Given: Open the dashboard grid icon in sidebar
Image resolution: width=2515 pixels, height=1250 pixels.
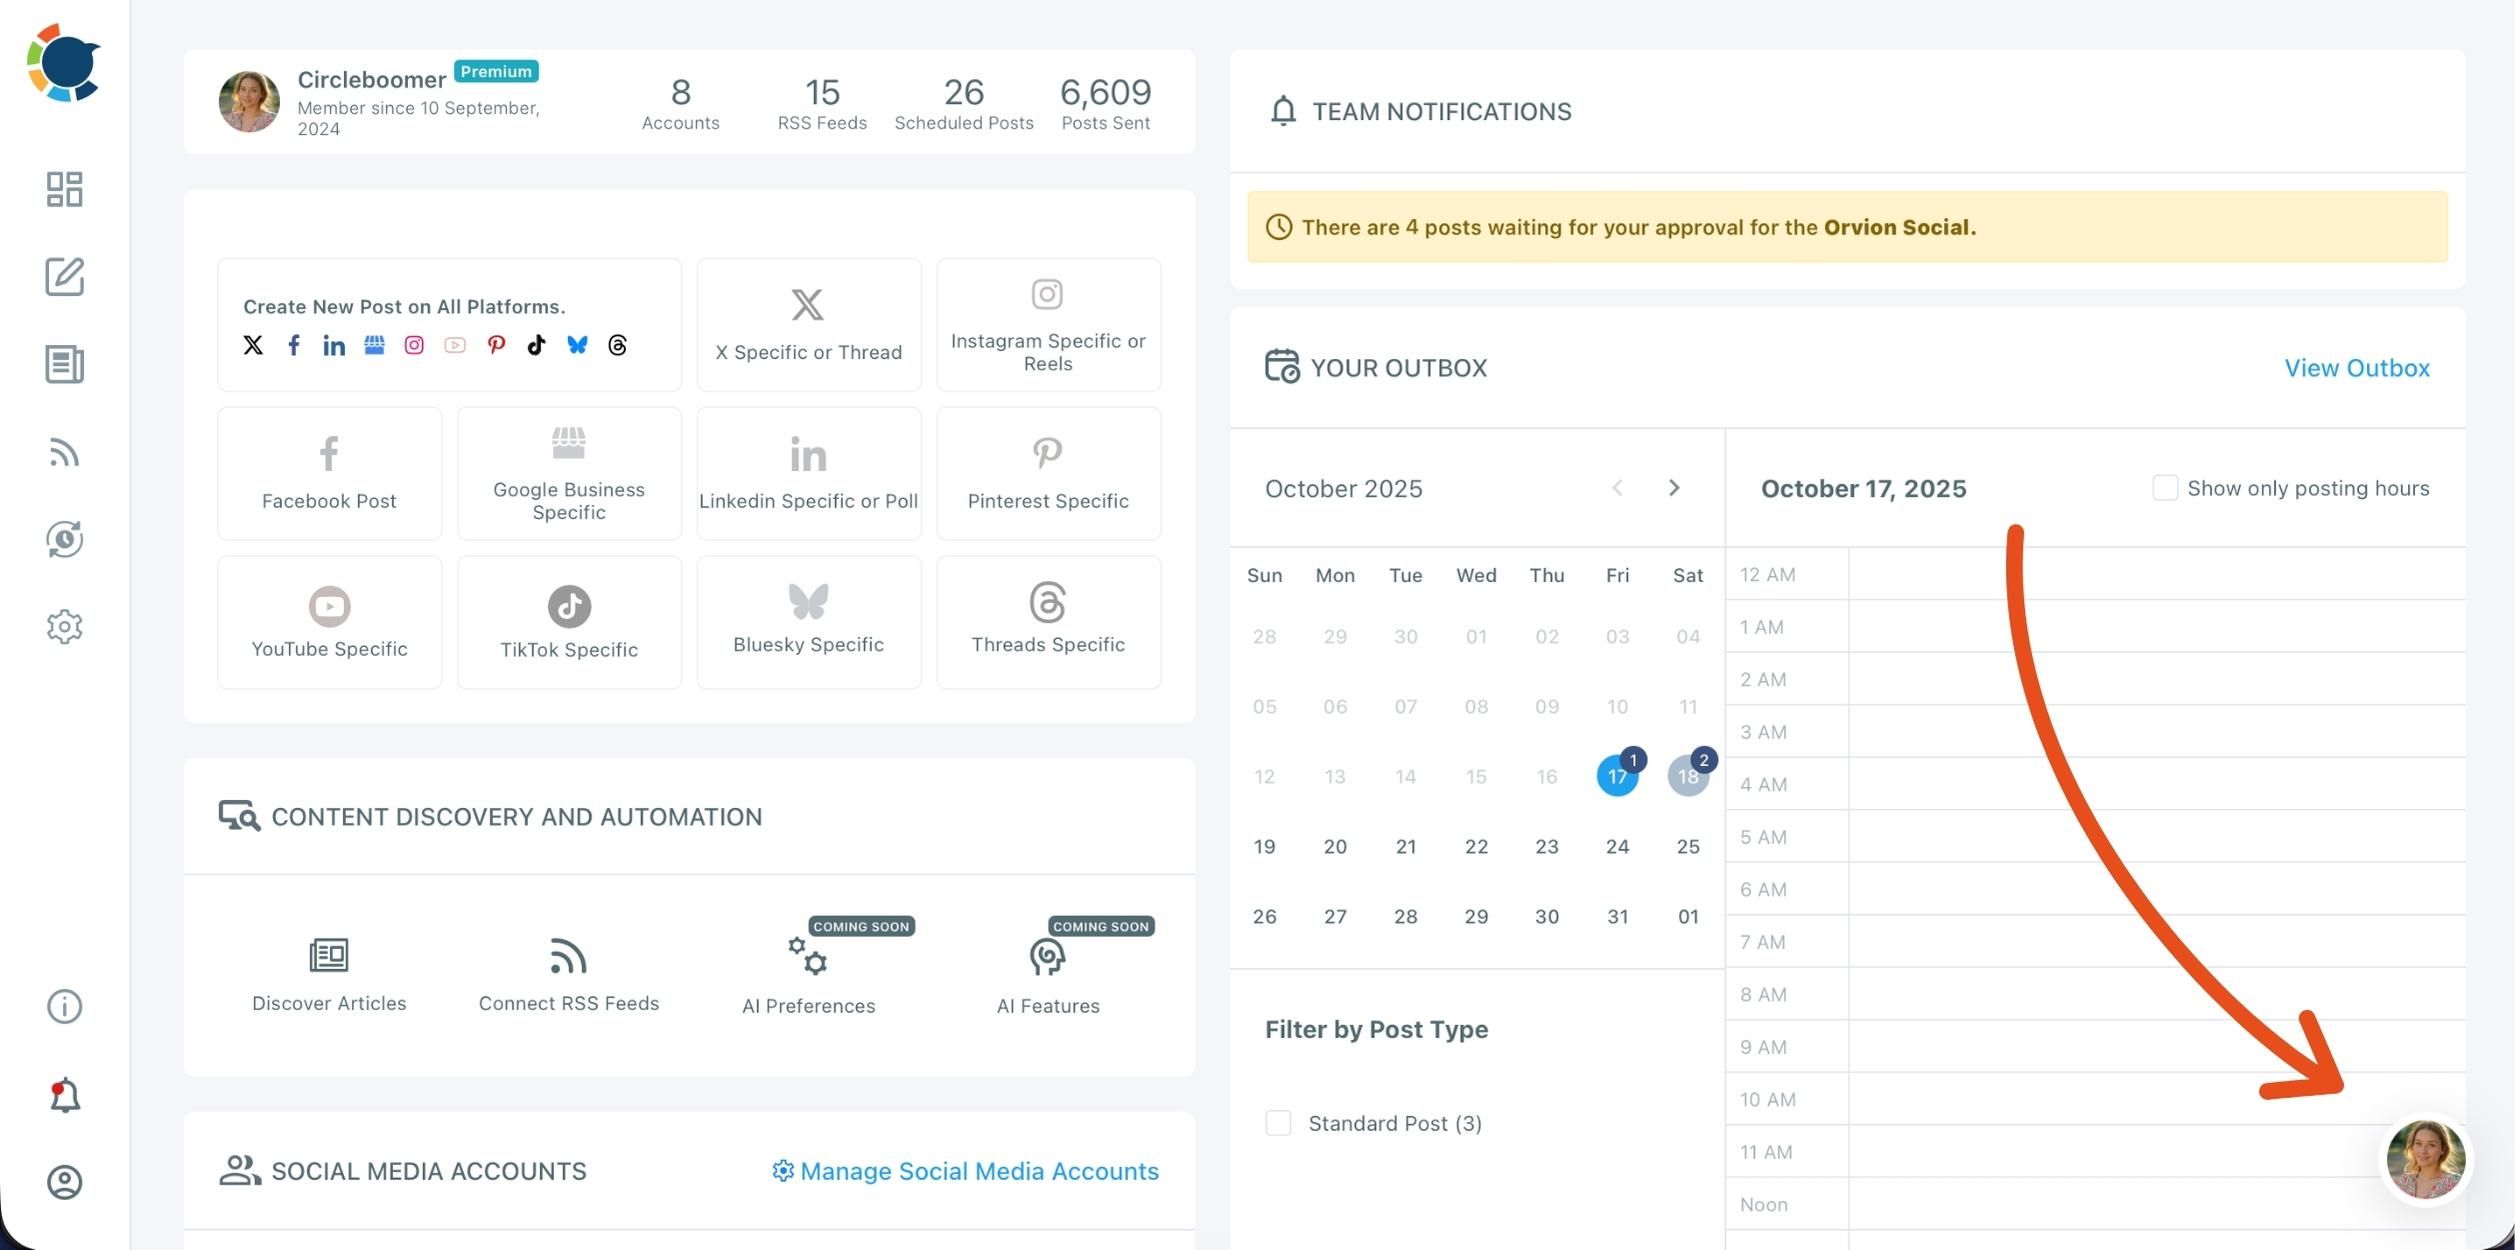Looking at the screenshot, I should pyautogui.click(x=64, y=189).
